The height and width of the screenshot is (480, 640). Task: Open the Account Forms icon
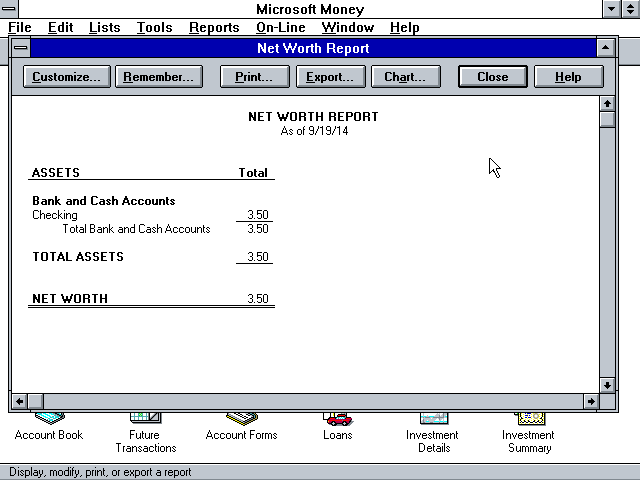tap(241, 418)
